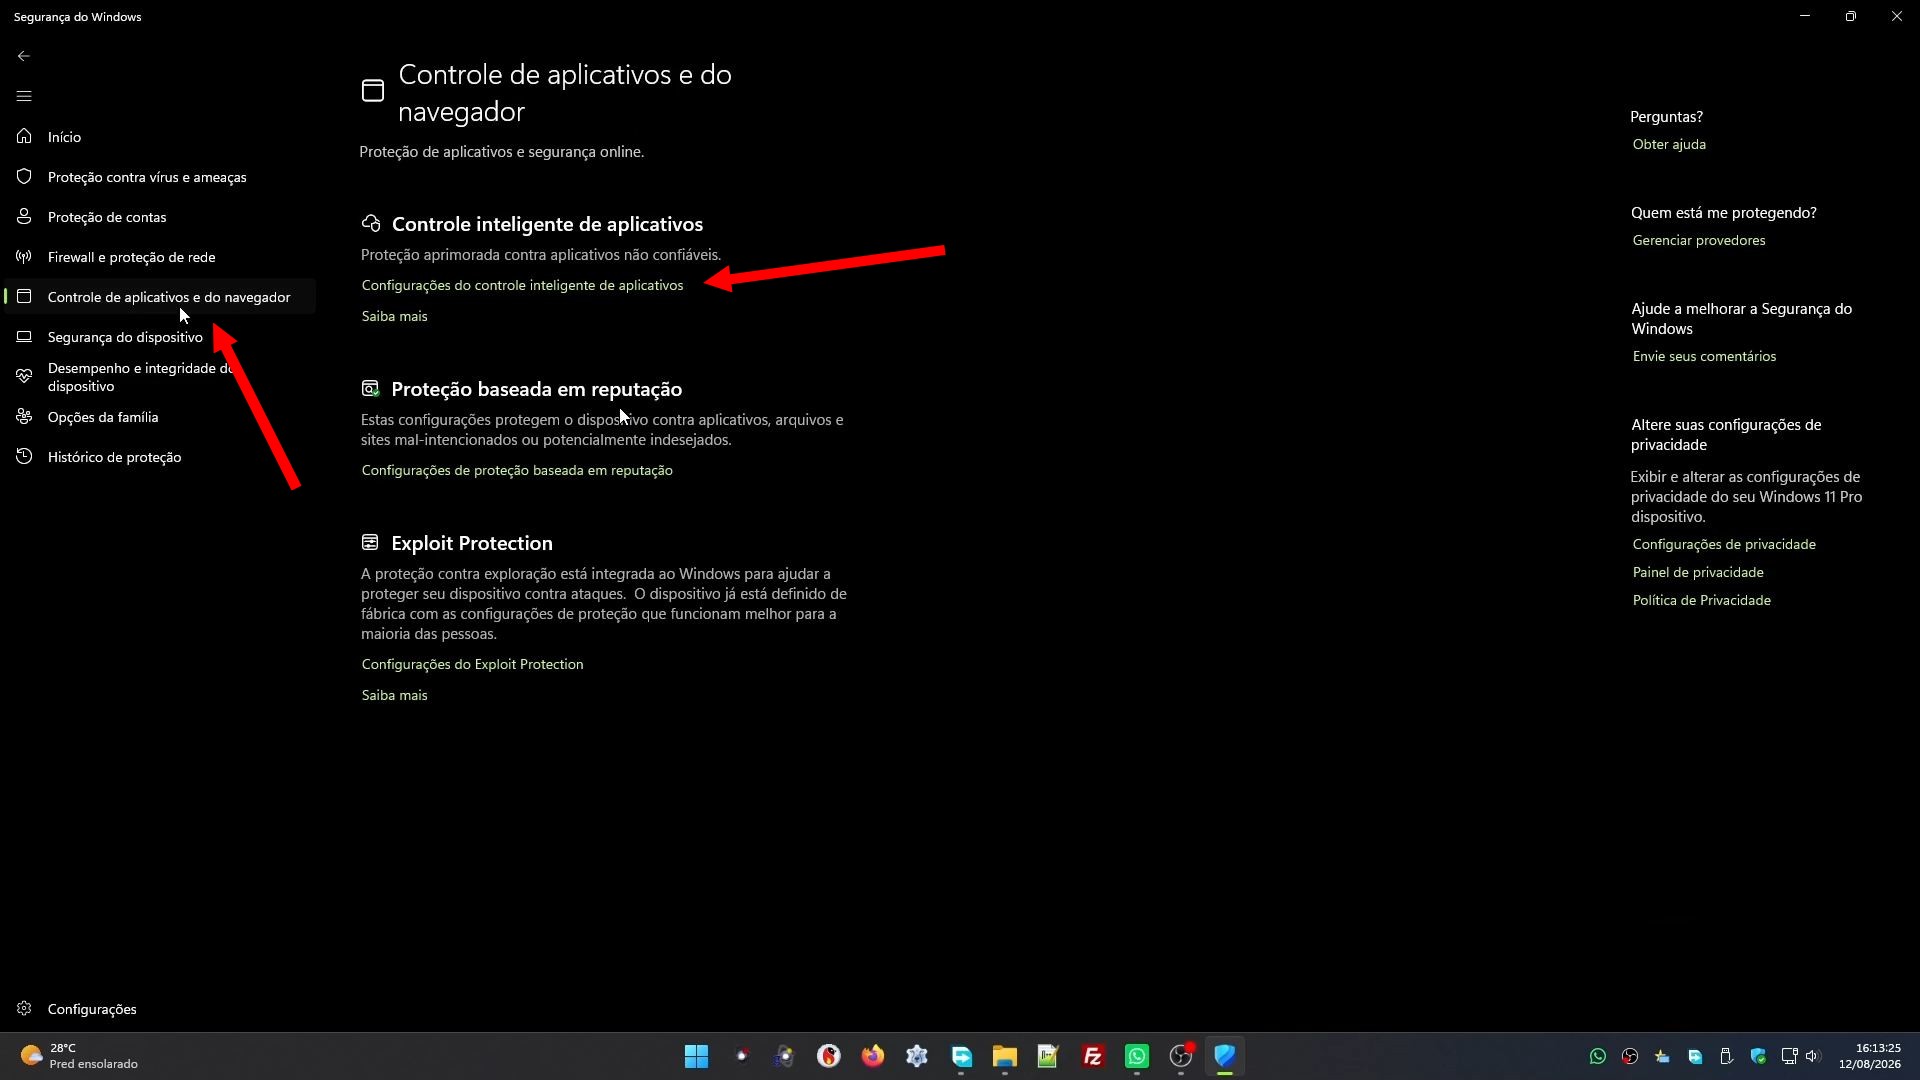Open the Início home icon

tap(24, 136)
